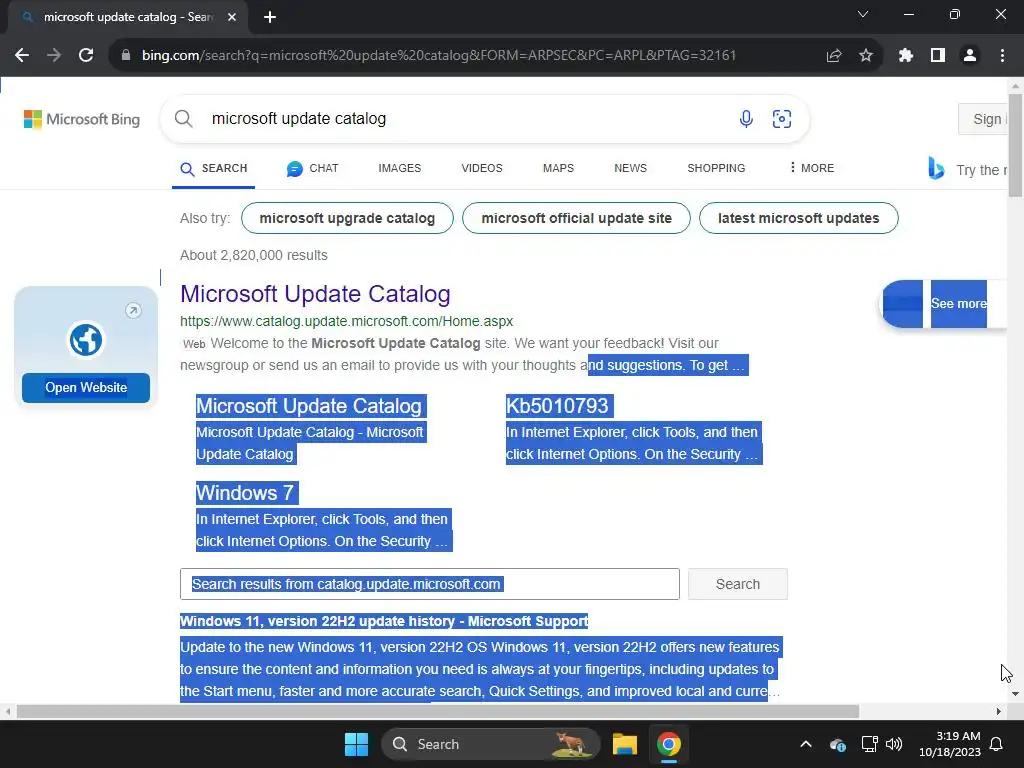Viewport: 1024px width, 768px height.
Task: Switch to the NEWS tab
Action: click(630, 168)
